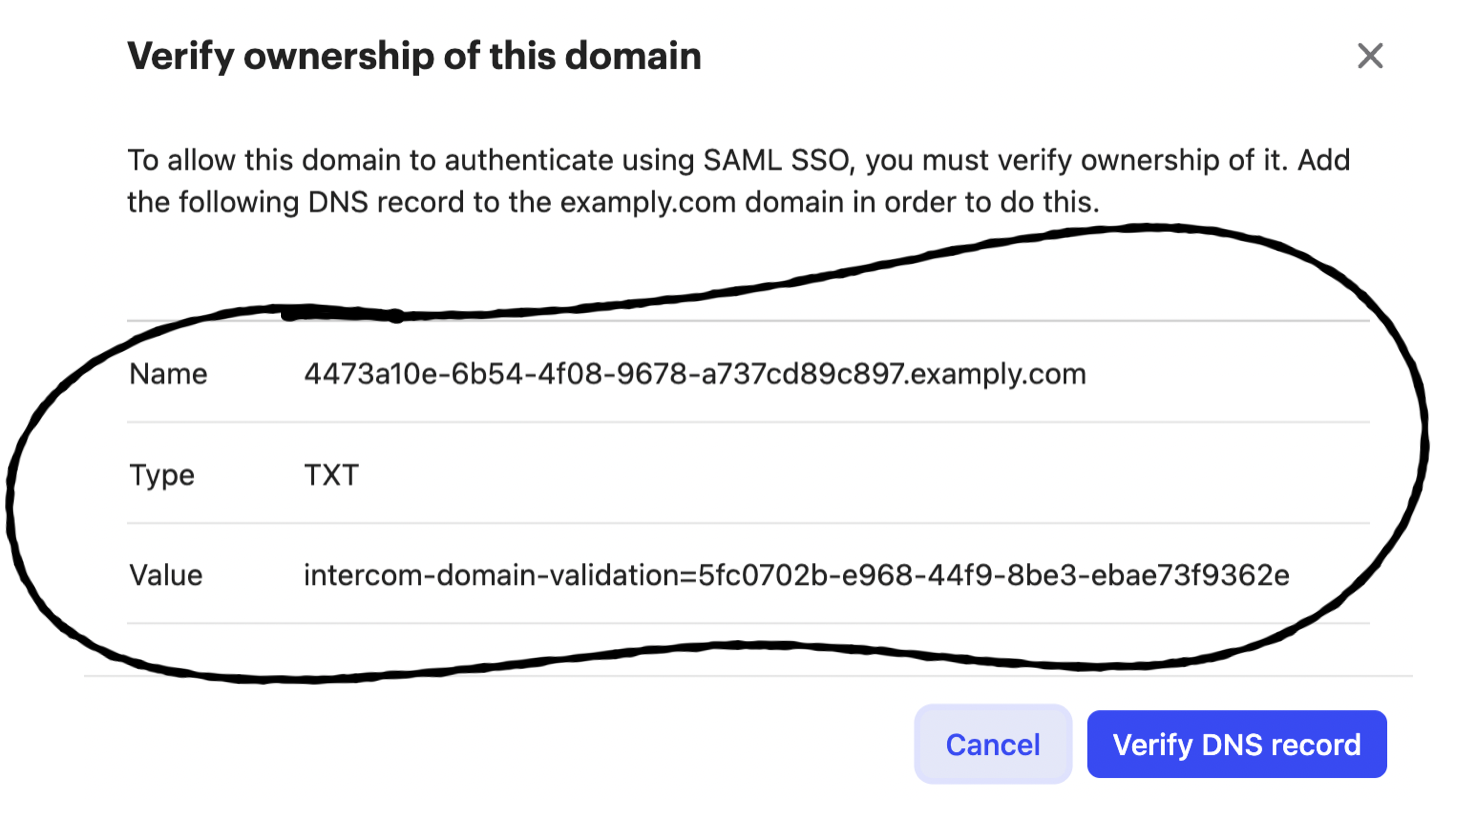Screen dimensions: 1458x820
Task: Click the Type row label
Action: pos(162,475)
